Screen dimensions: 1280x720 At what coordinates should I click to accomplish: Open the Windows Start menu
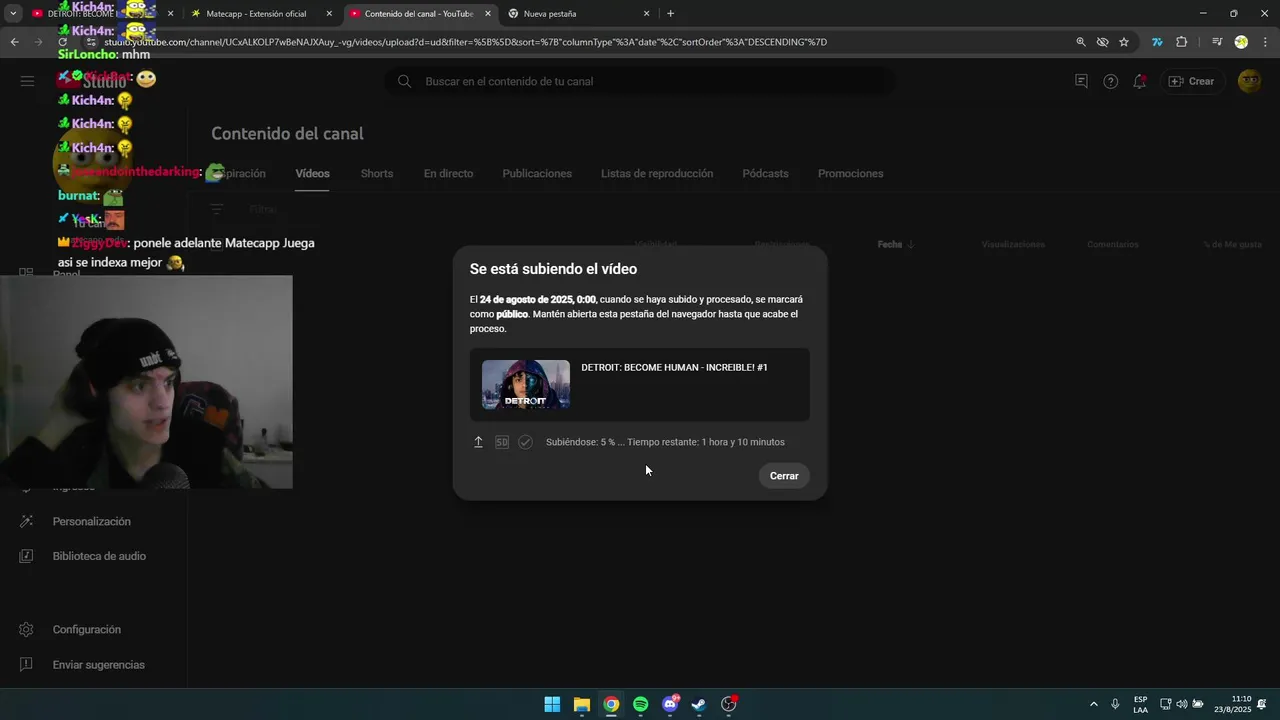[x=552, y=704]
